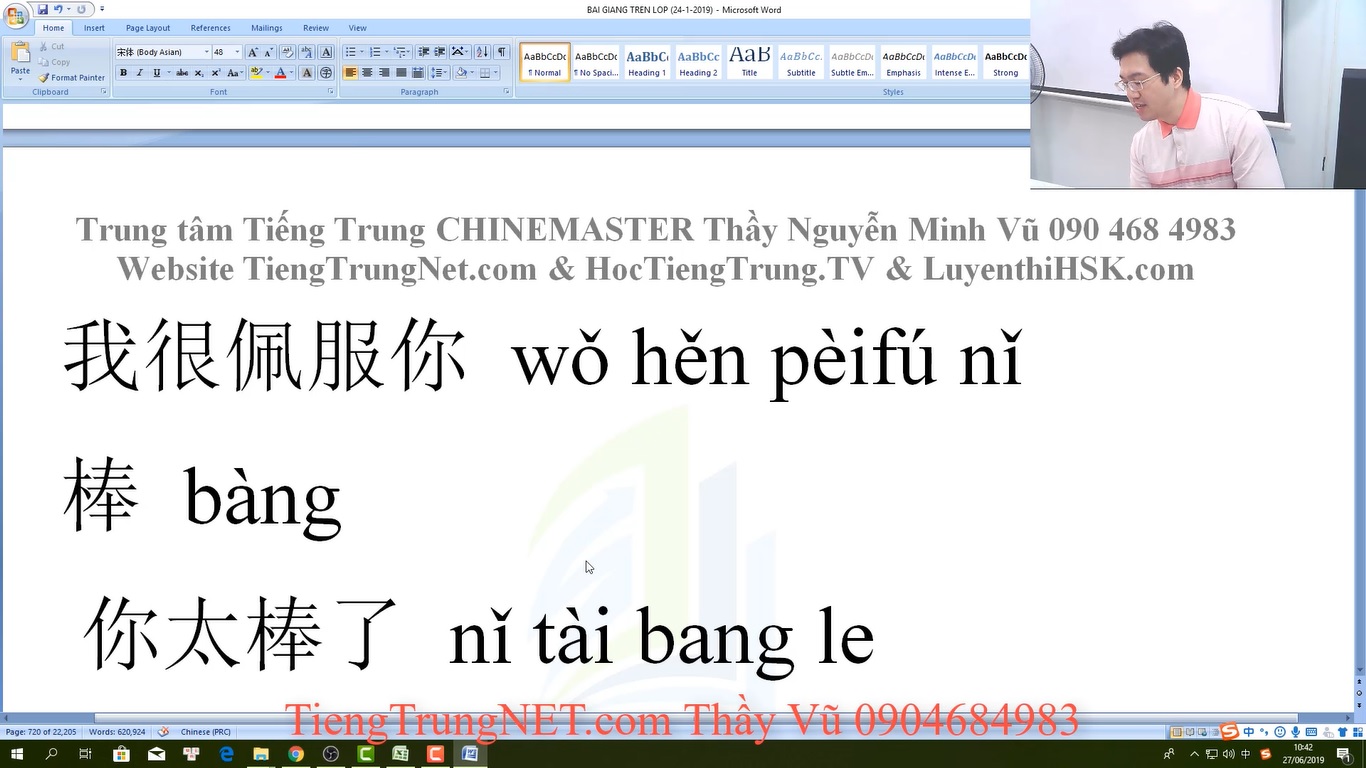The image size is (1366, 768).
Task: Toggle Bold formatting
Action: [123, 73]
